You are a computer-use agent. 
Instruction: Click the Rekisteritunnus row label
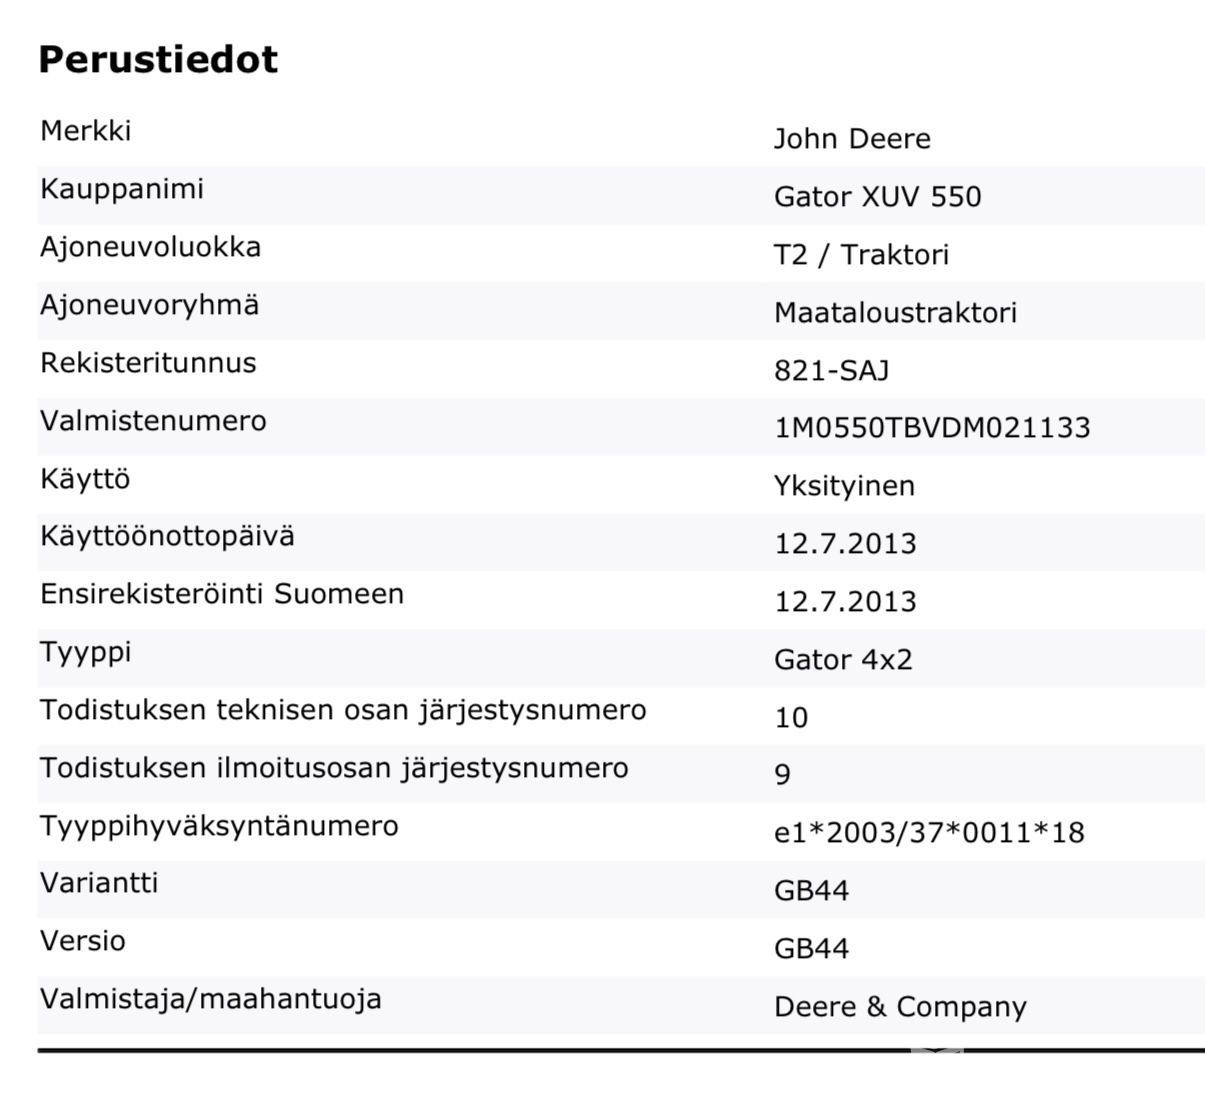[x=148, y=363]
